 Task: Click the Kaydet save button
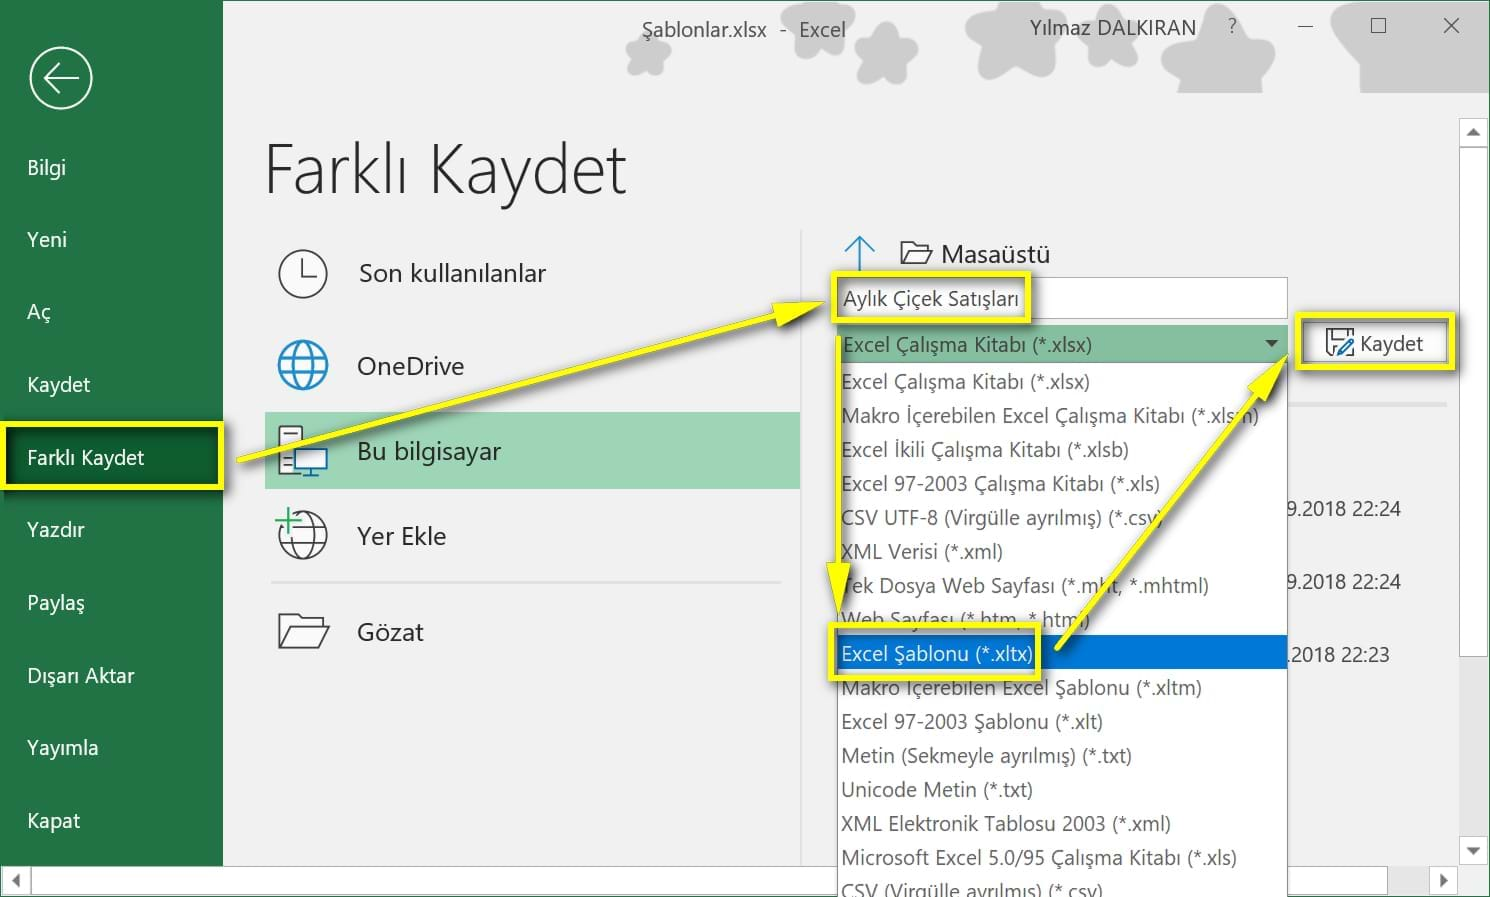point(1374,344)
